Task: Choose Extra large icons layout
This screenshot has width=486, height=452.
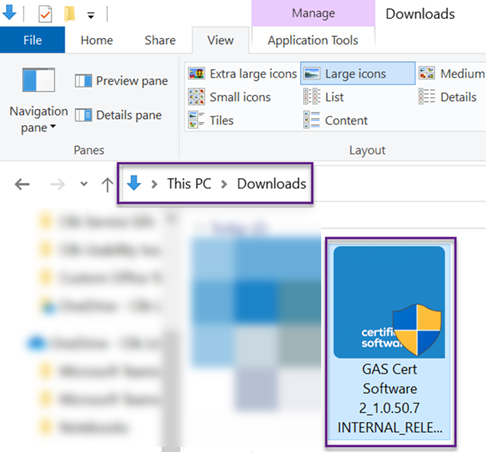Action: click(x=242, y=74)
